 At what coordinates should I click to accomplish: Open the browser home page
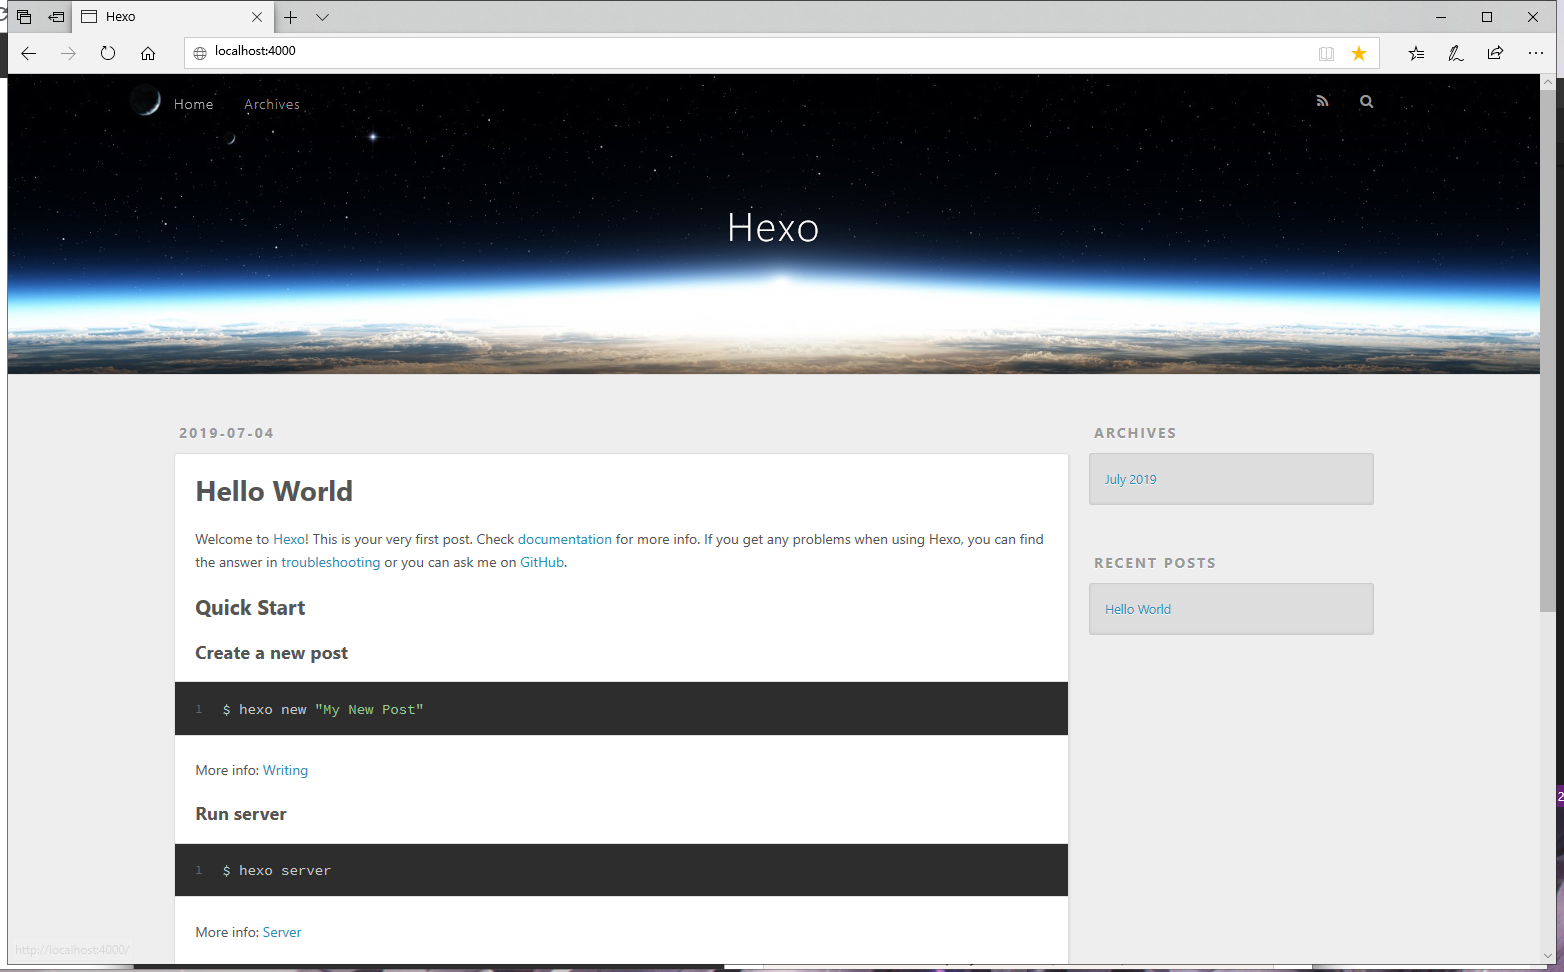[x=148, y=53]
